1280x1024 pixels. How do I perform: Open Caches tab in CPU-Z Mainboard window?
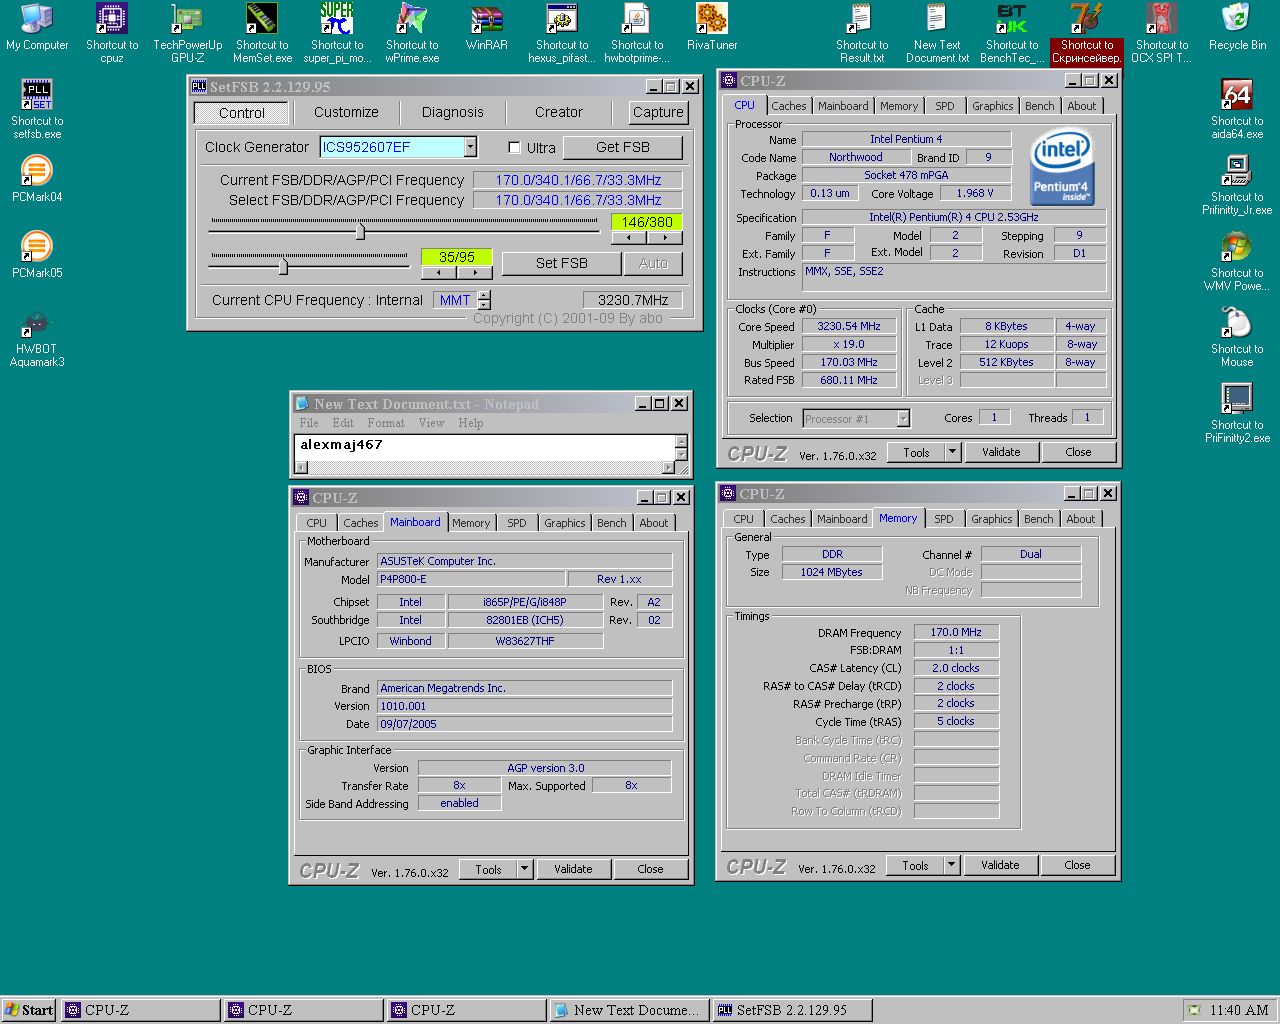360,522
